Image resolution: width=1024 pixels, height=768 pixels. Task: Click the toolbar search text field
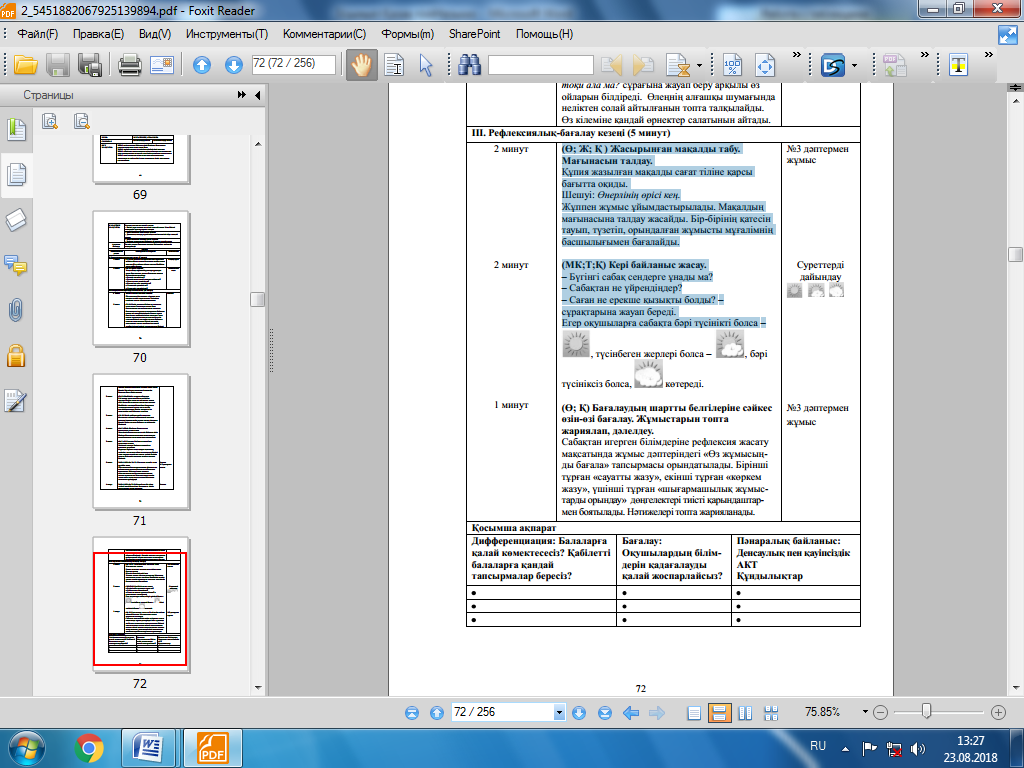541,65
